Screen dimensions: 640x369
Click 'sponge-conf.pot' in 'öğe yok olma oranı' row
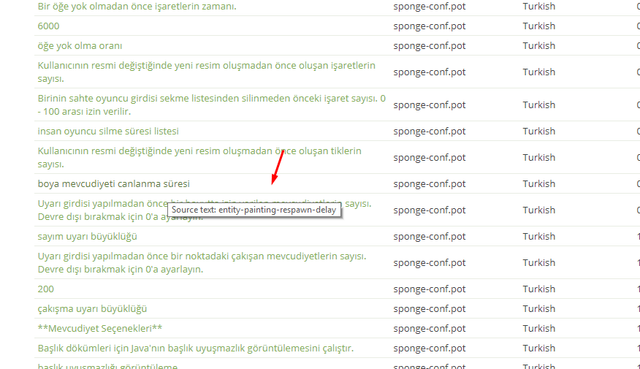[x=429, y=46]
